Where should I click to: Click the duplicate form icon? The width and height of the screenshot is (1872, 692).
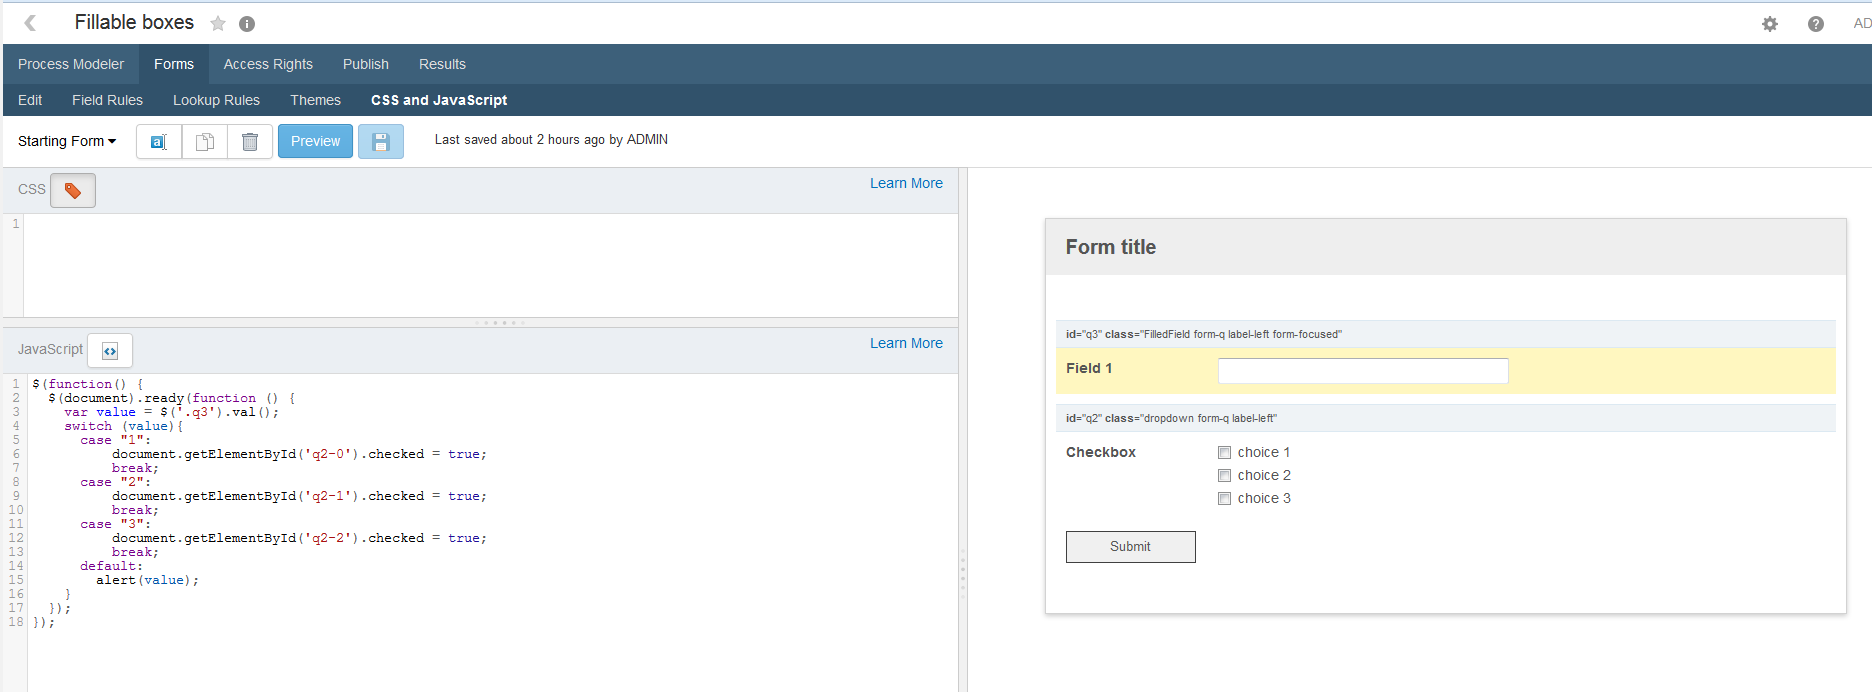click(x=205, y=142)
